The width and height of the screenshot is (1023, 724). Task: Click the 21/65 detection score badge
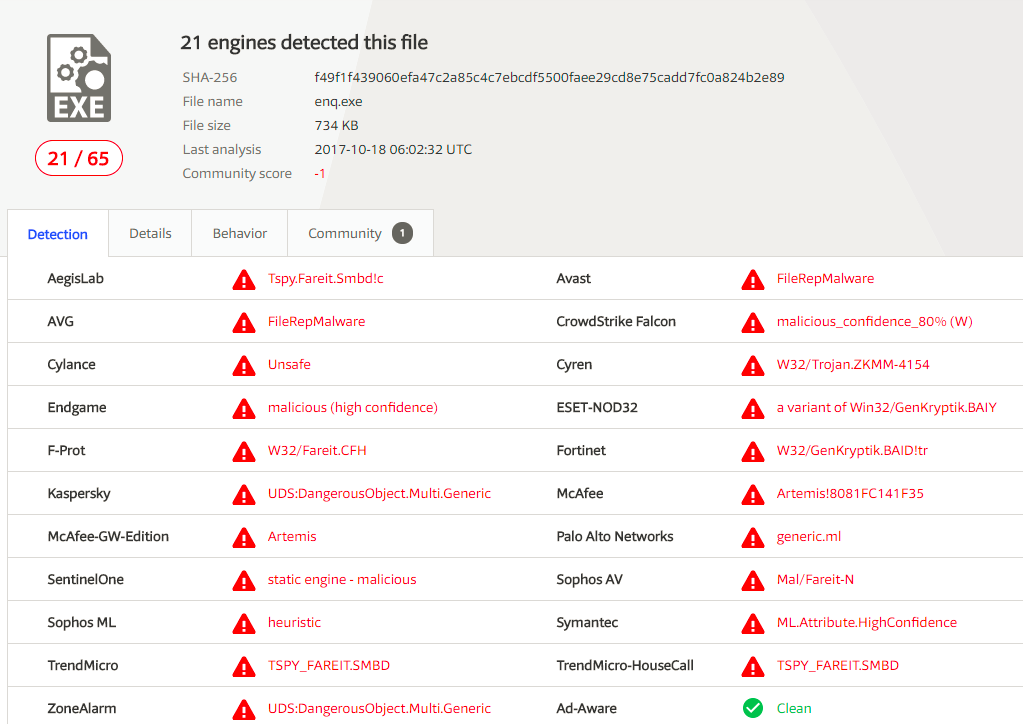pyautogui.click(x=78, y=157)
